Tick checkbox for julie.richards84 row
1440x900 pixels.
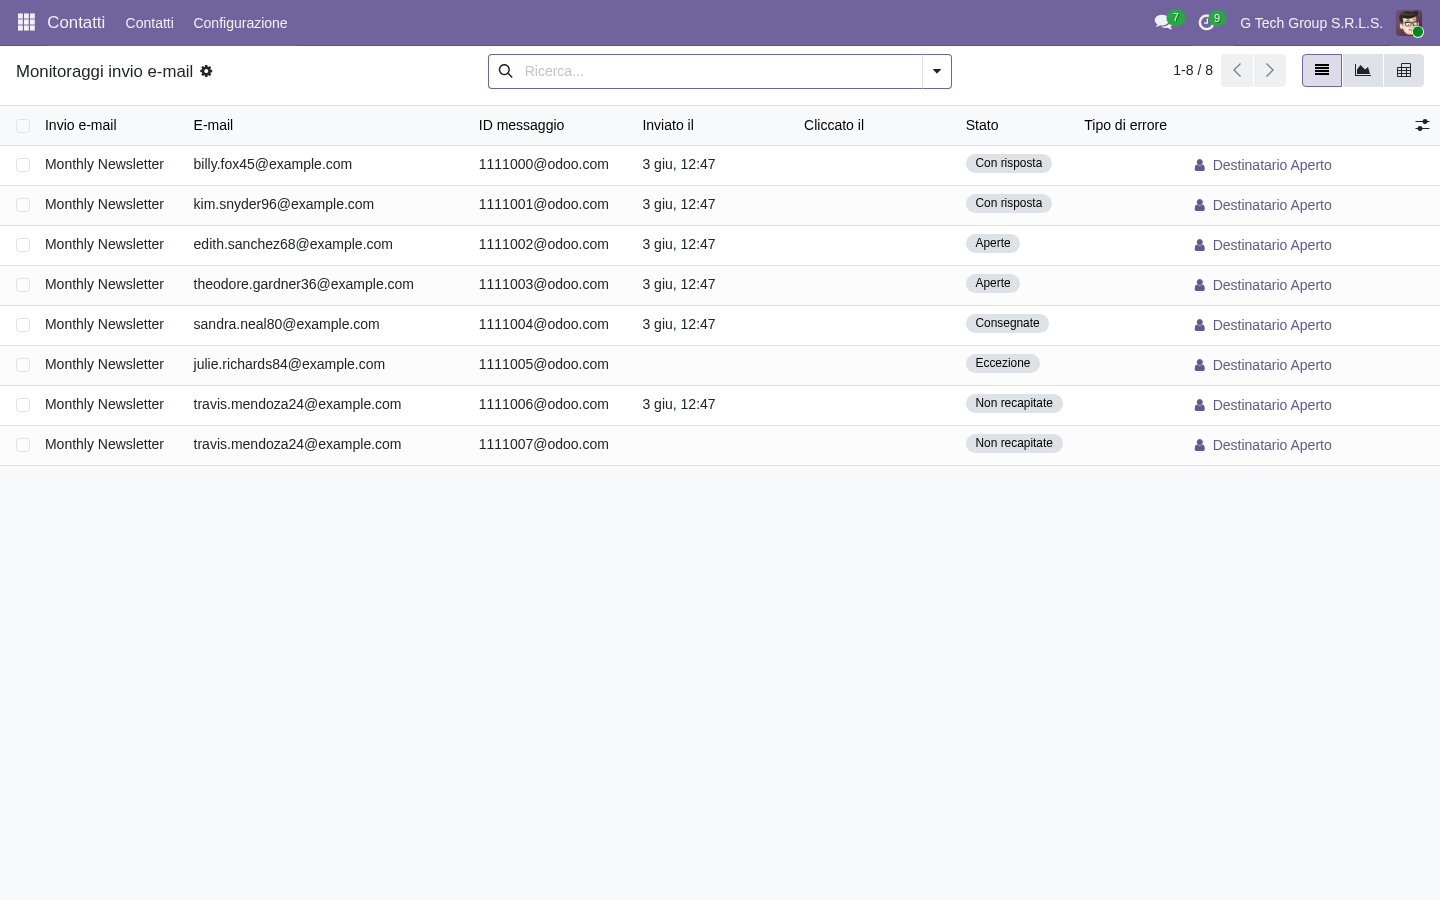pyautogui.click(x=23, y=365)
